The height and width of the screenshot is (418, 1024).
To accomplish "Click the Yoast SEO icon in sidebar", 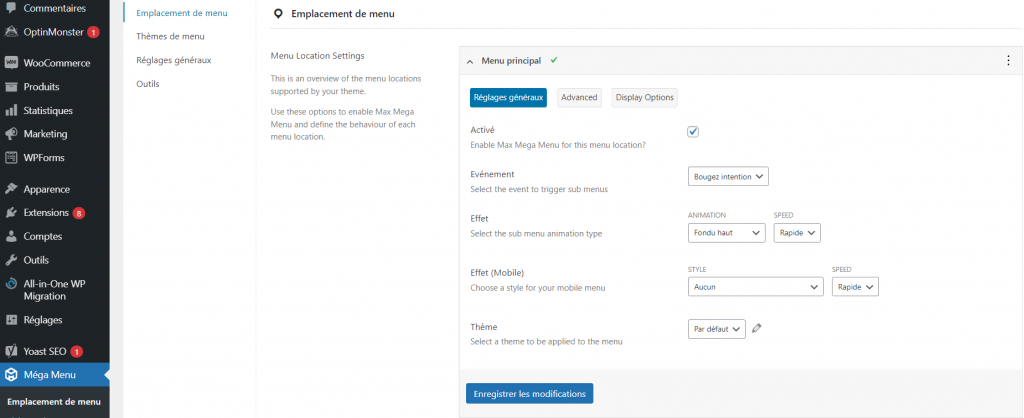I will pyautogui.click(x=11, y=352).
